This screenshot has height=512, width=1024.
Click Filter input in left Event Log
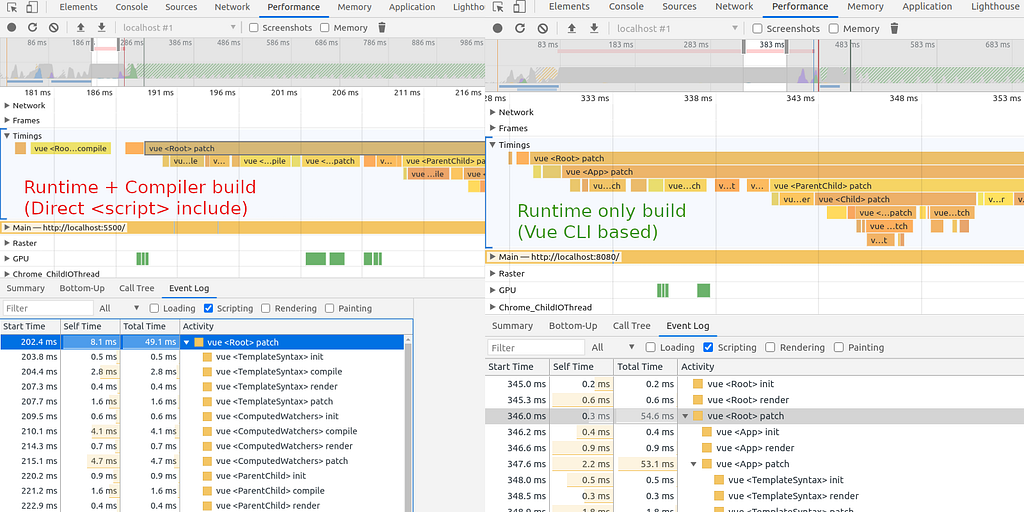[48, 308]
